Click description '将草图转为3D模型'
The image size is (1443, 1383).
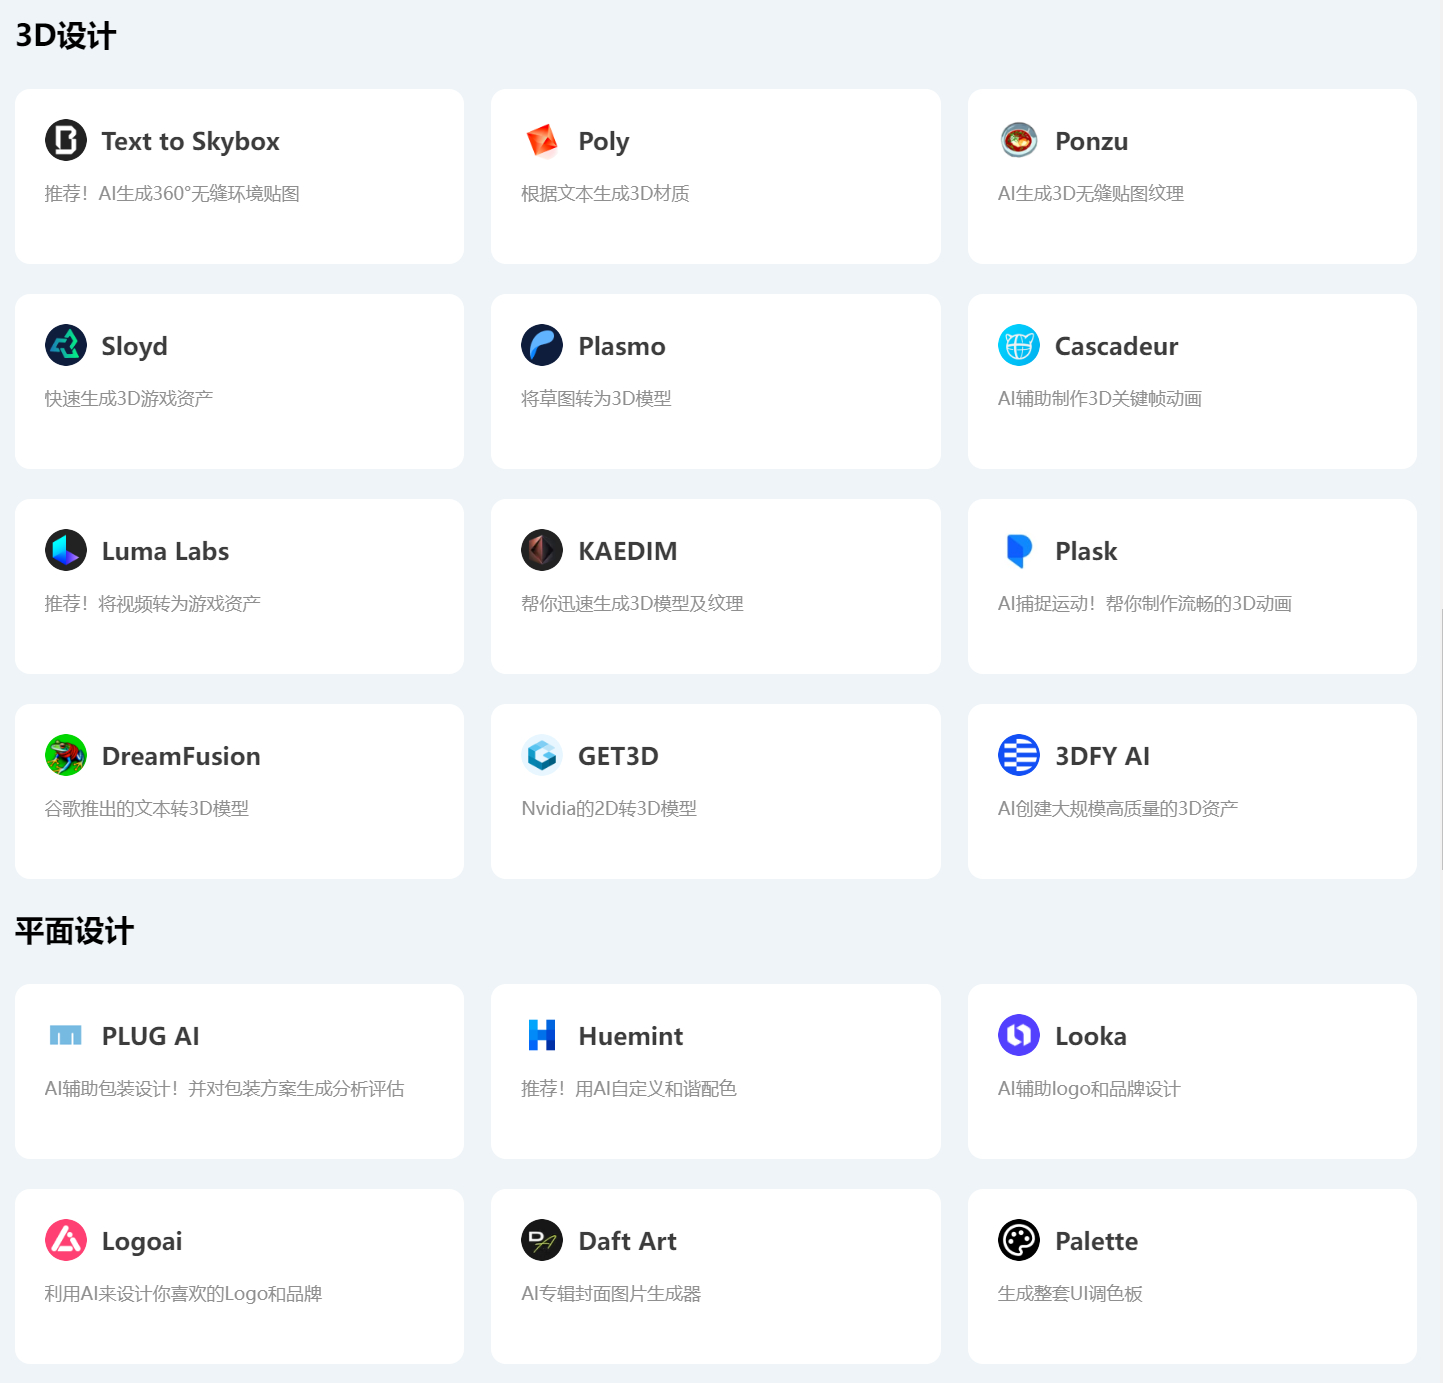point(596,398)
